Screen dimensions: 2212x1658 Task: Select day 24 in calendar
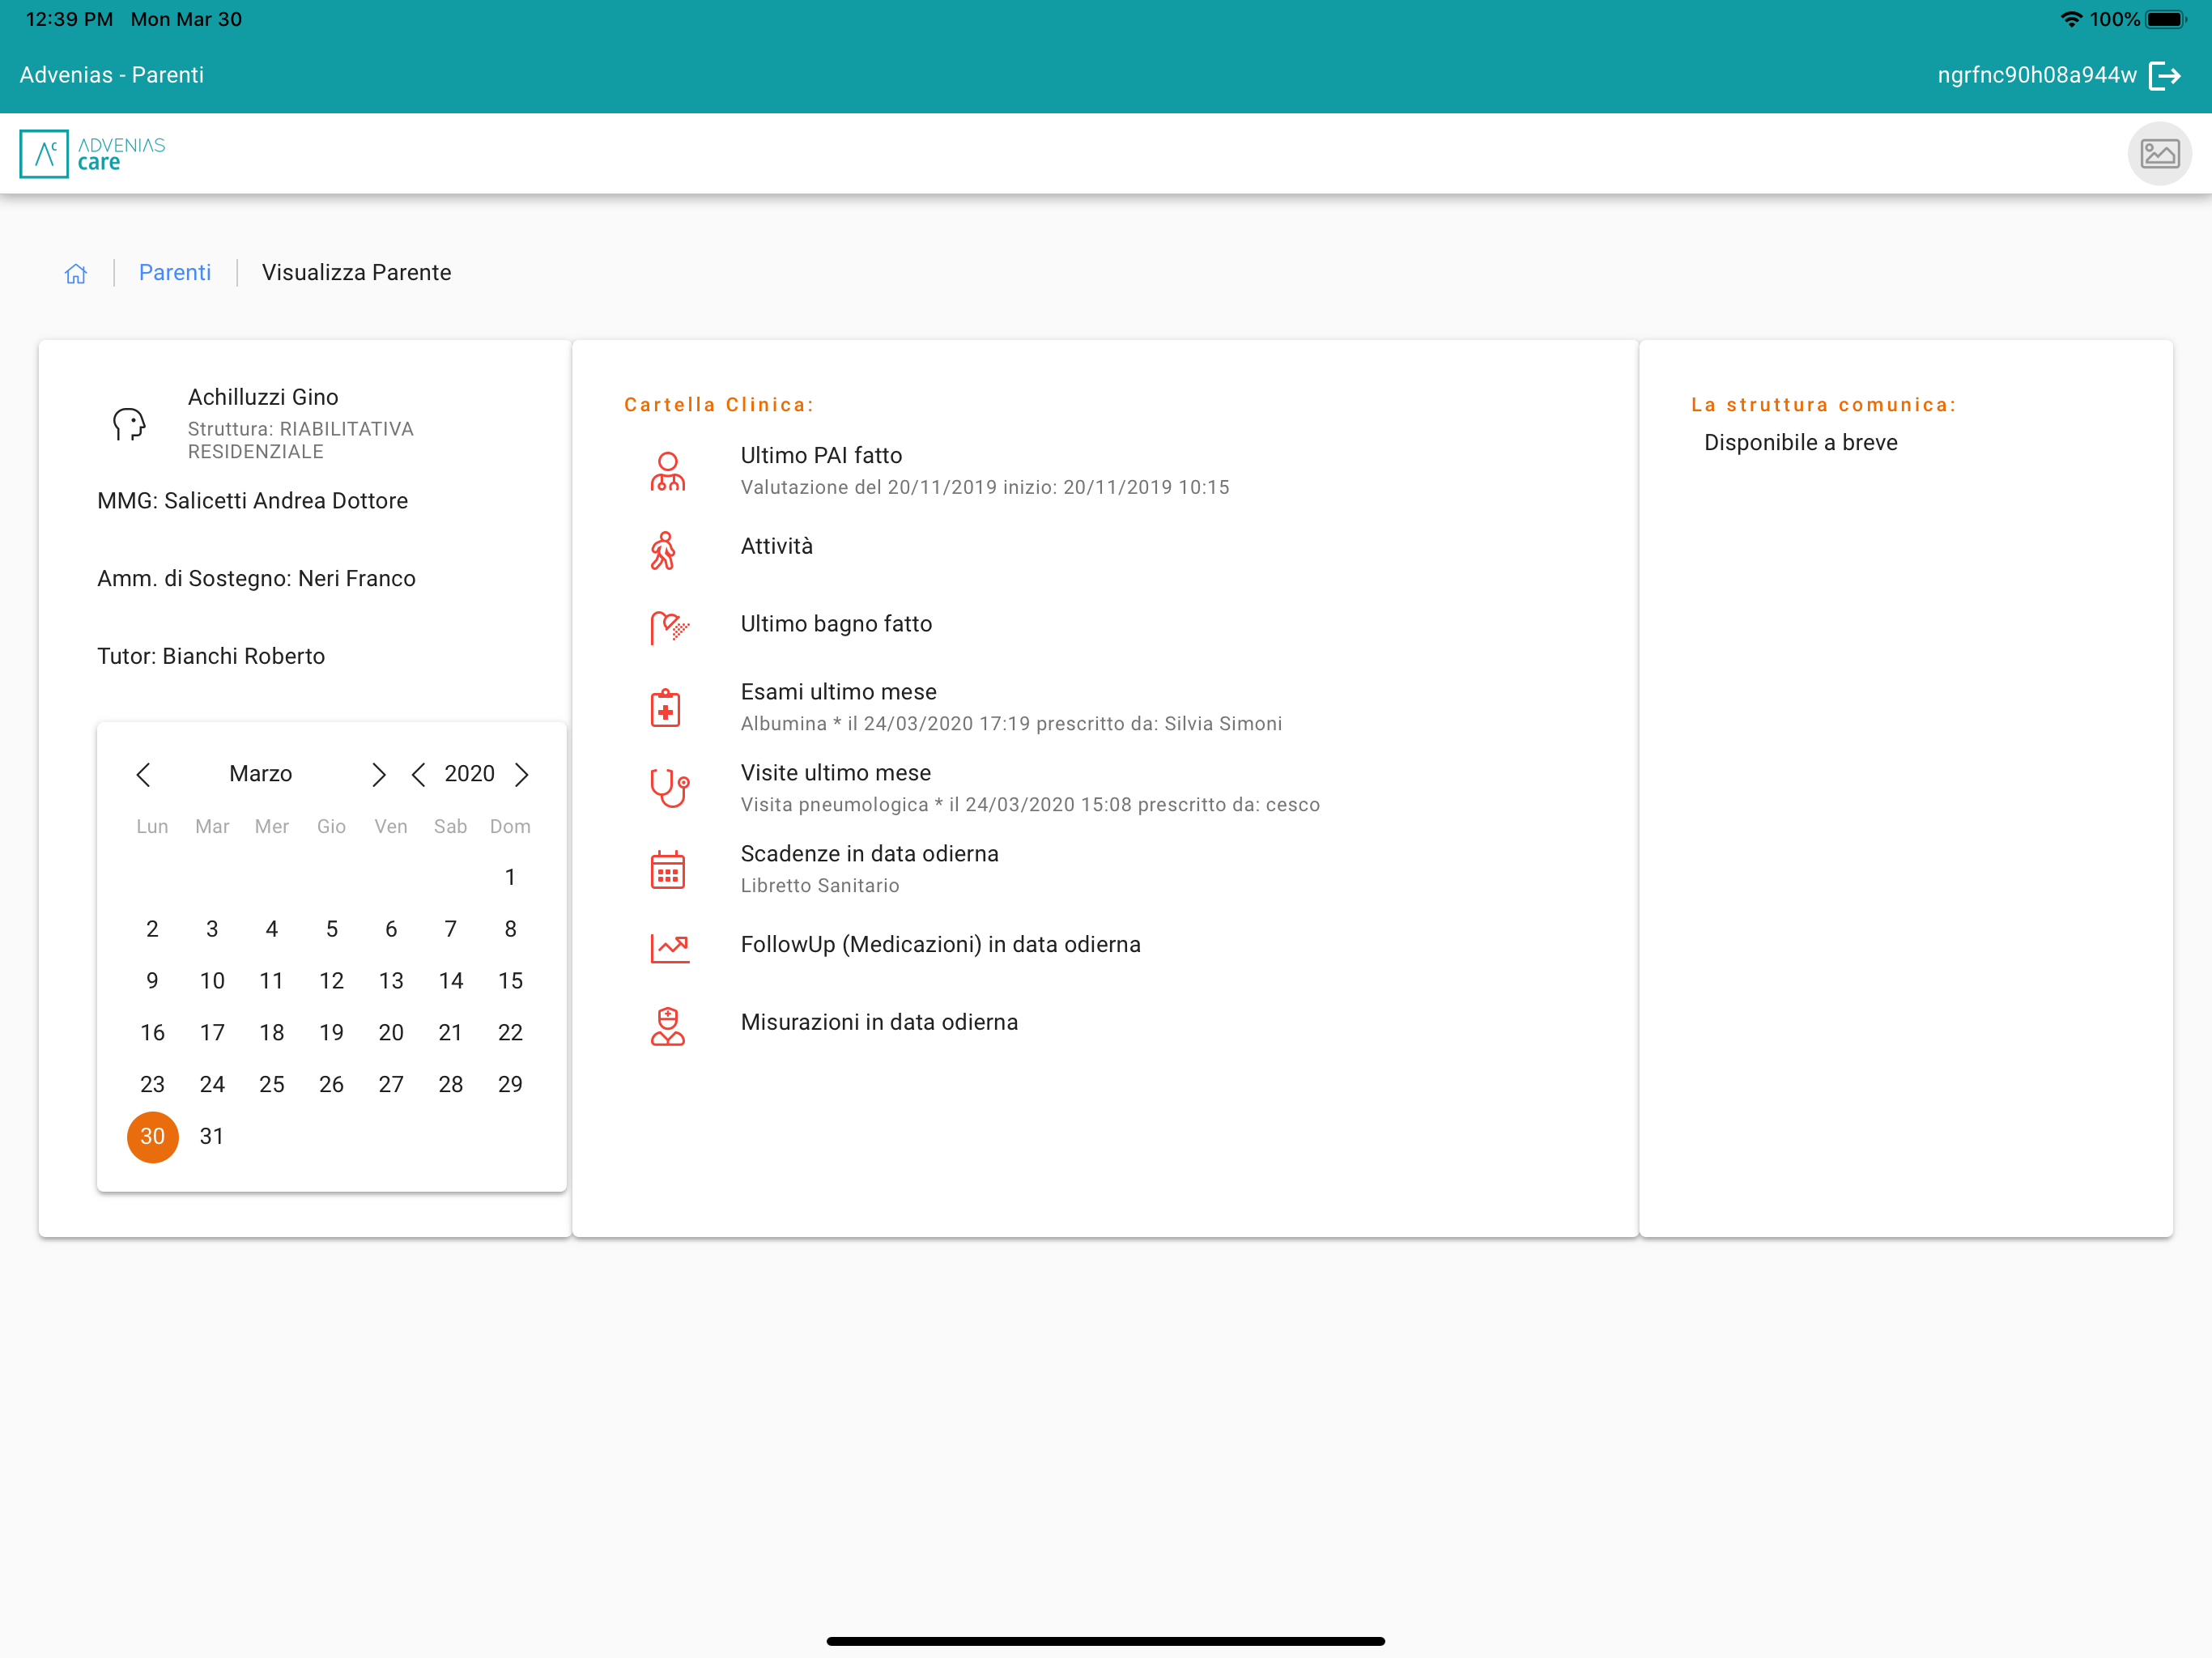coord(212,1085)
